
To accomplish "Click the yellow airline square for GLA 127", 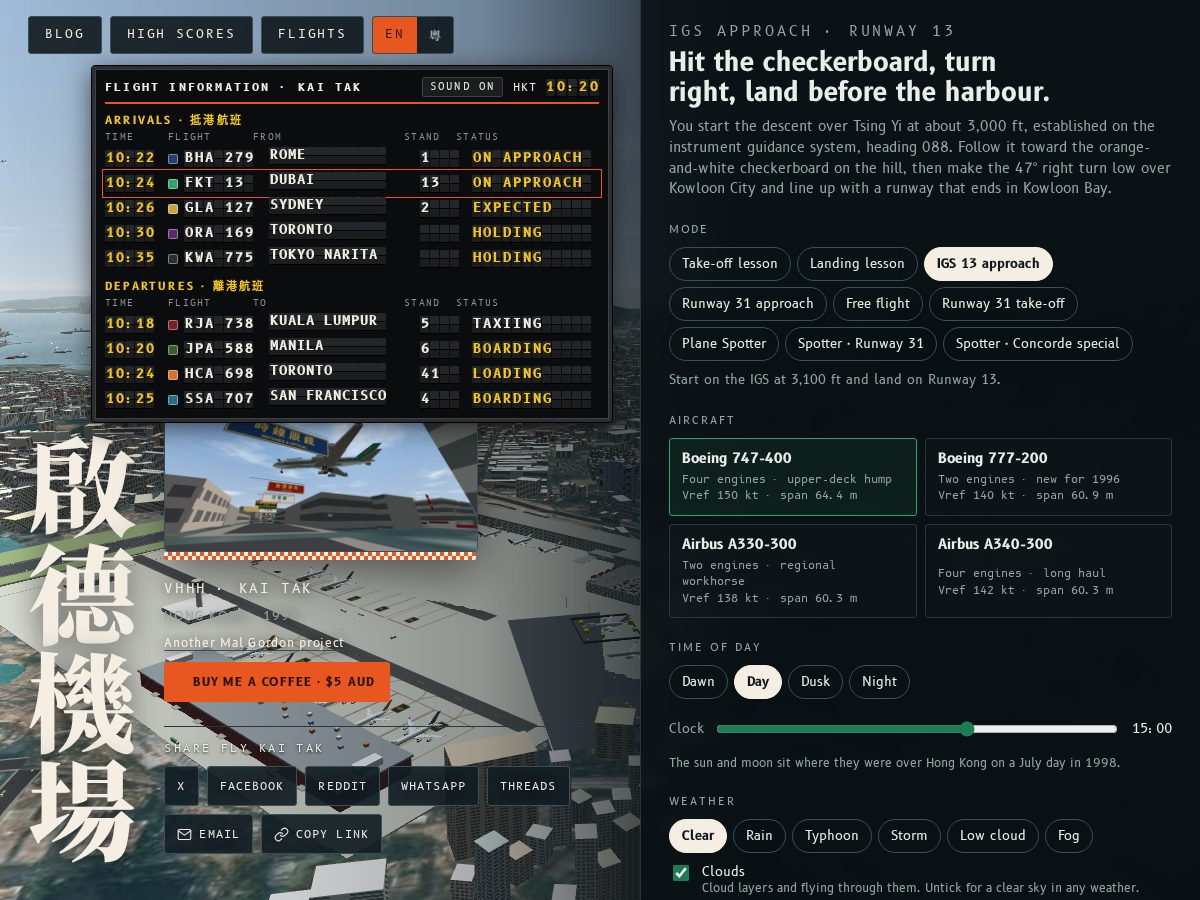I will point(173,208).
